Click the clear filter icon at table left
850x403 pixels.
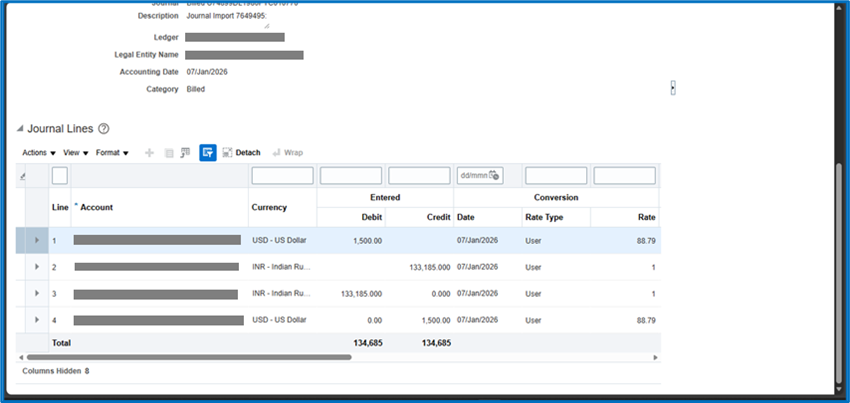coord(22,176)
